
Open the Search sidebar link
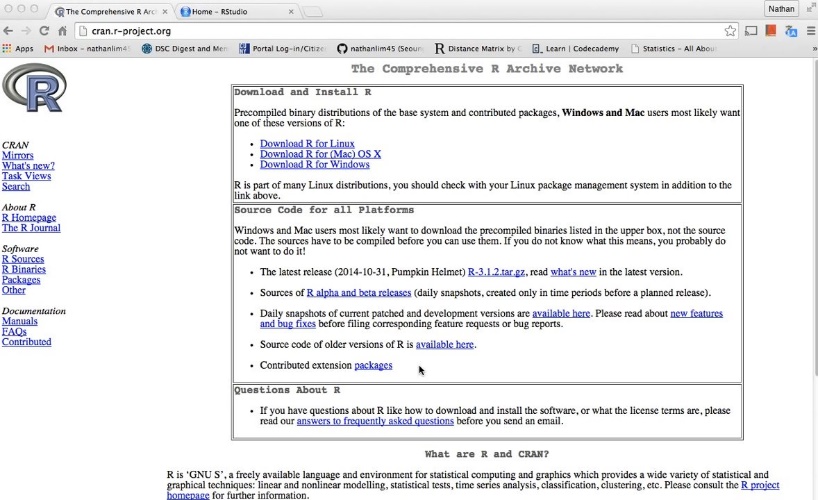pos(16,186)
